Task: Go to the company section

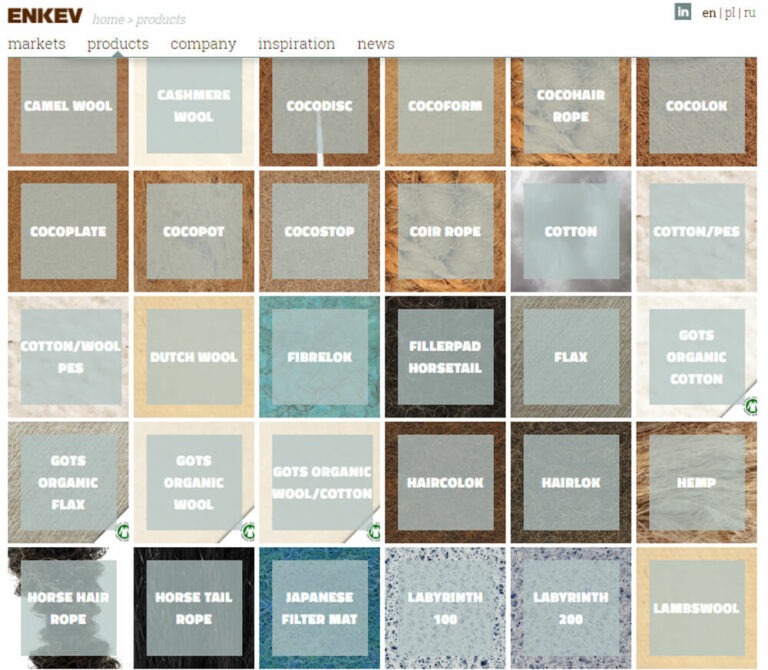Action: (203, 44)
